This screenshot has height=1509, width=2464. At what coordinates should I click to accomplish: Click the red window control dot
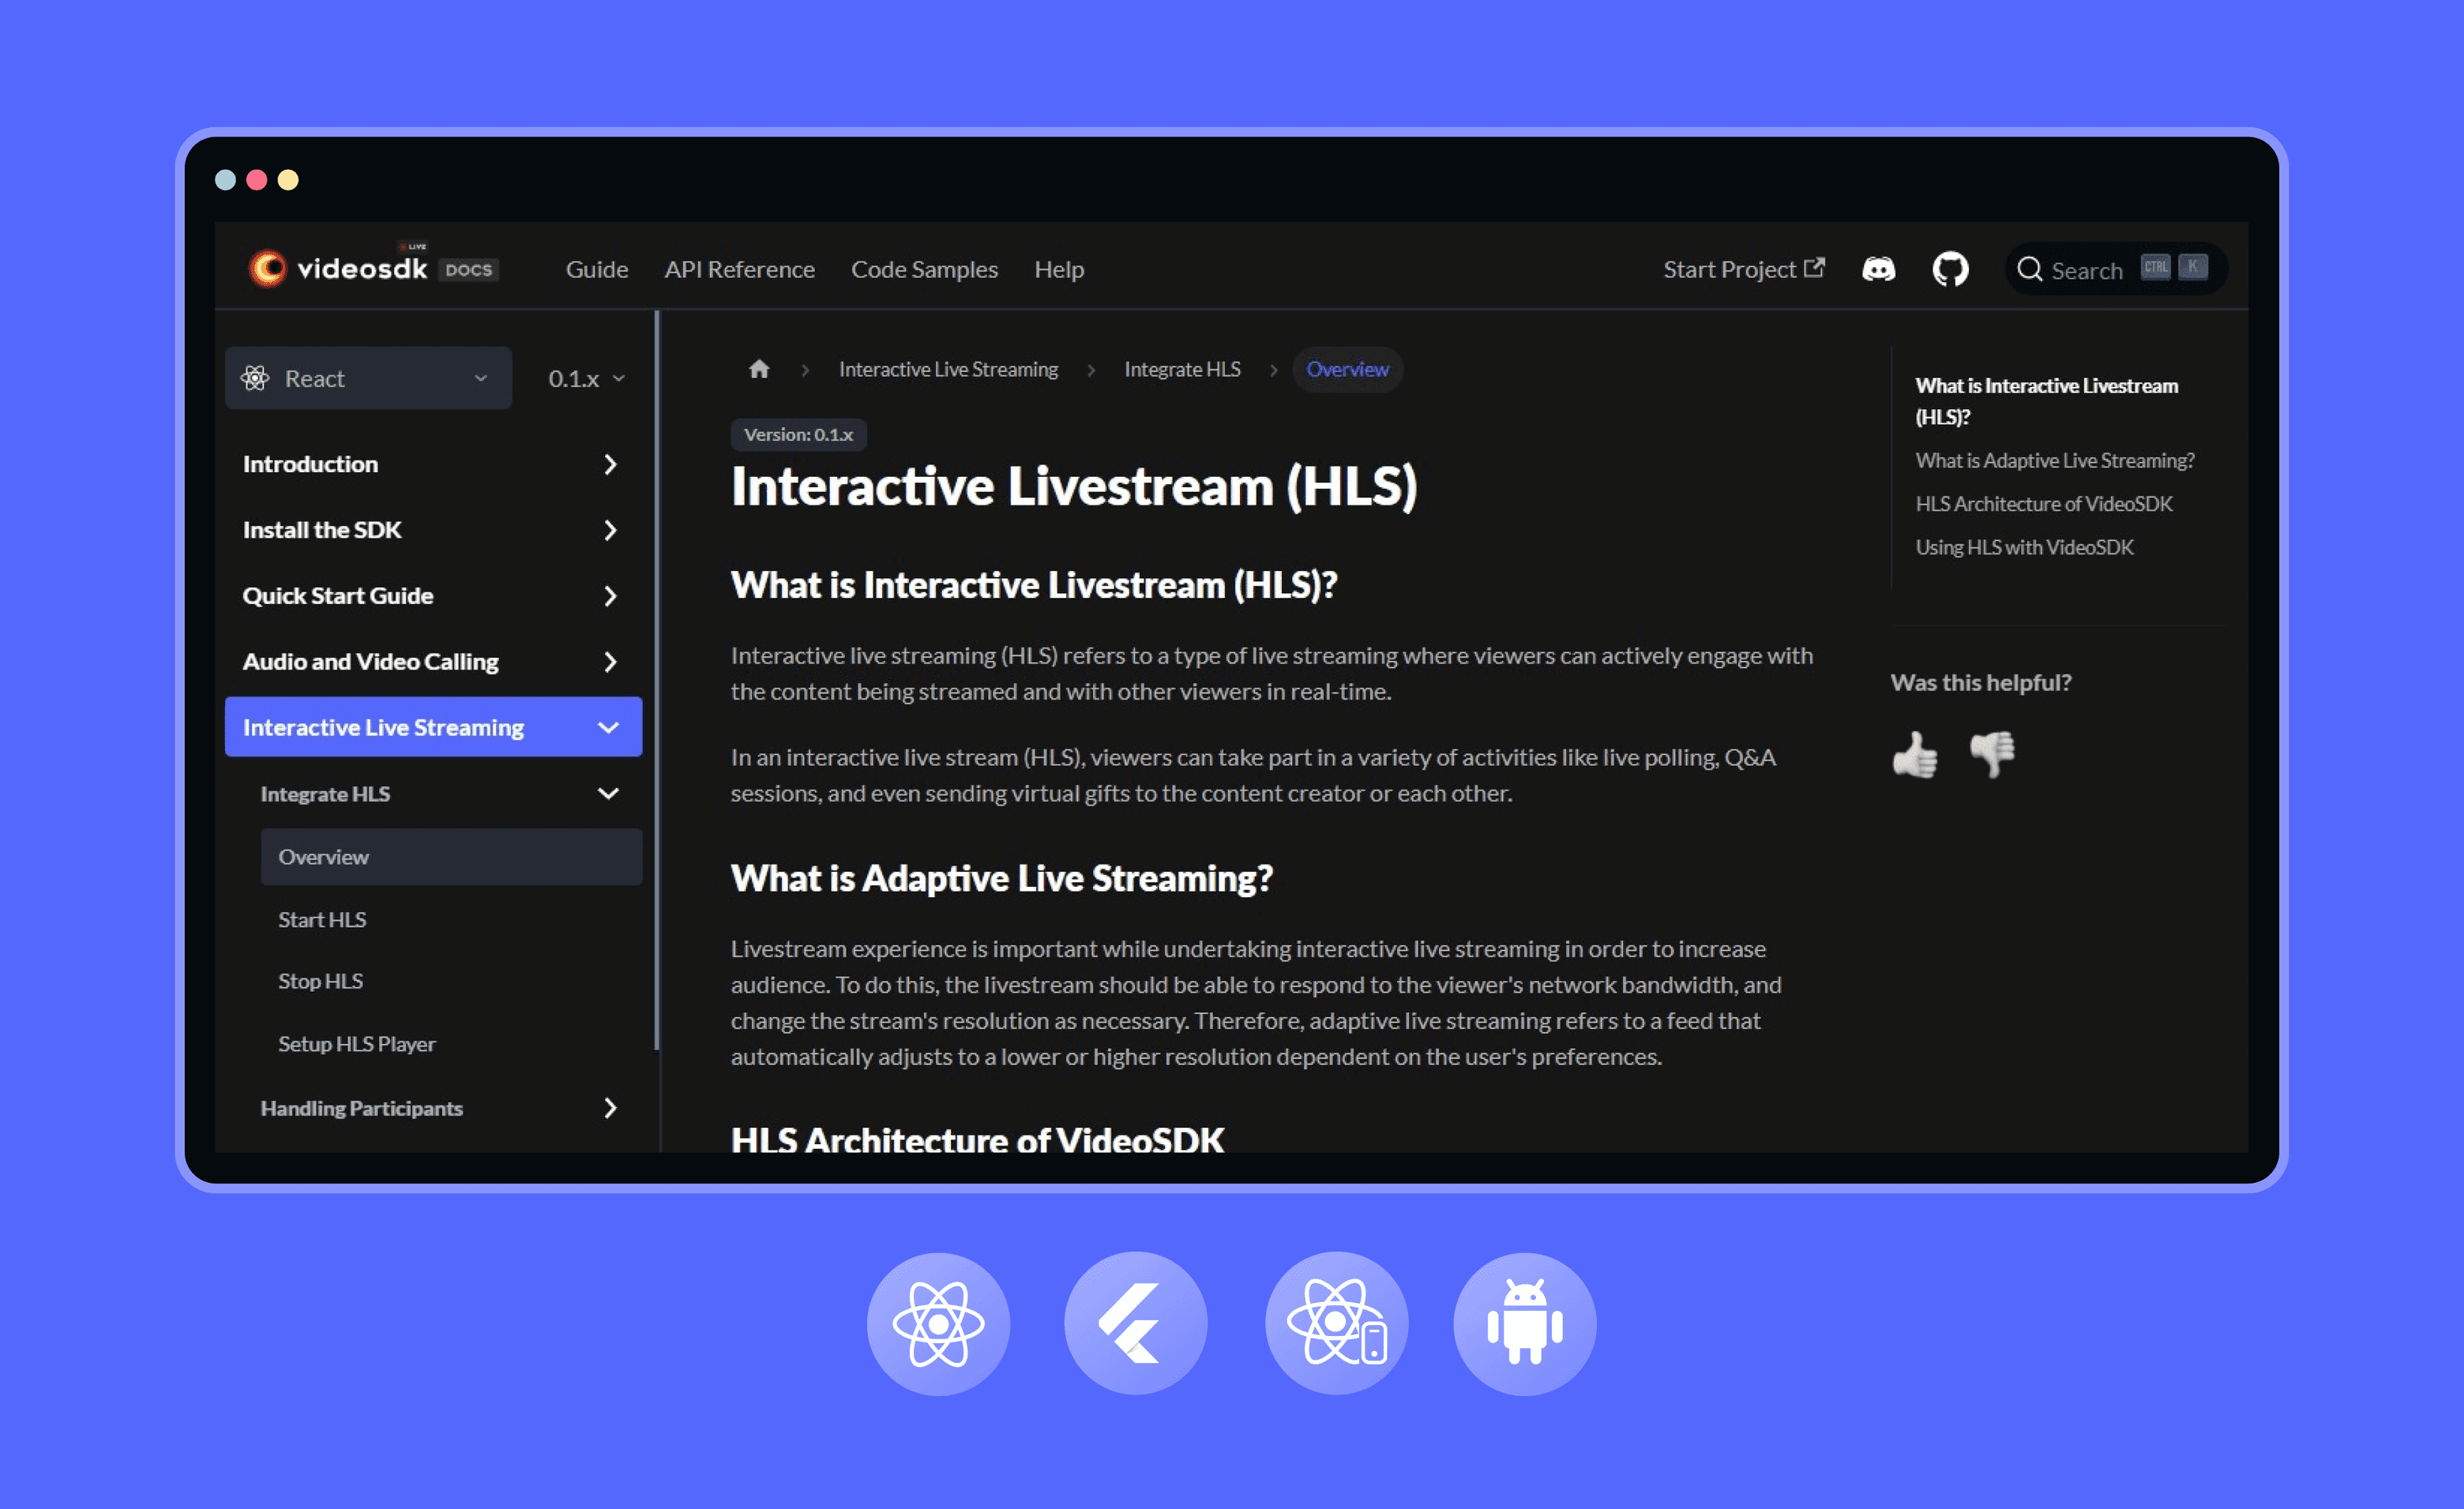(256, 180)
